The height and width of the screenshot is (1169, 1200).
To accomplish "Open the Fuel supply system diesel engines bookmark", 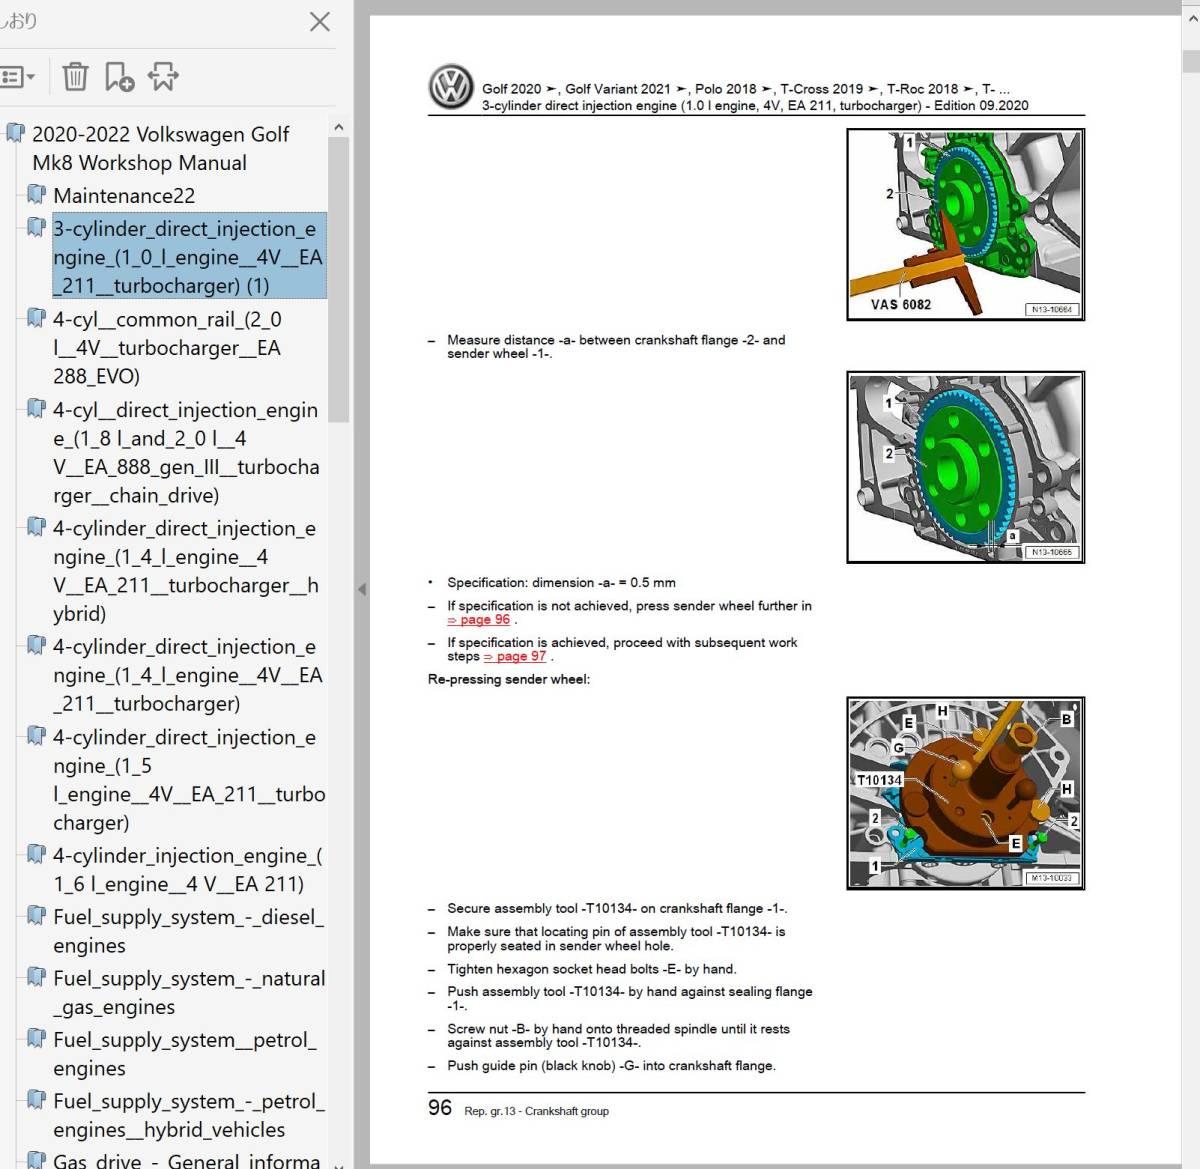I will pos(189,931).
